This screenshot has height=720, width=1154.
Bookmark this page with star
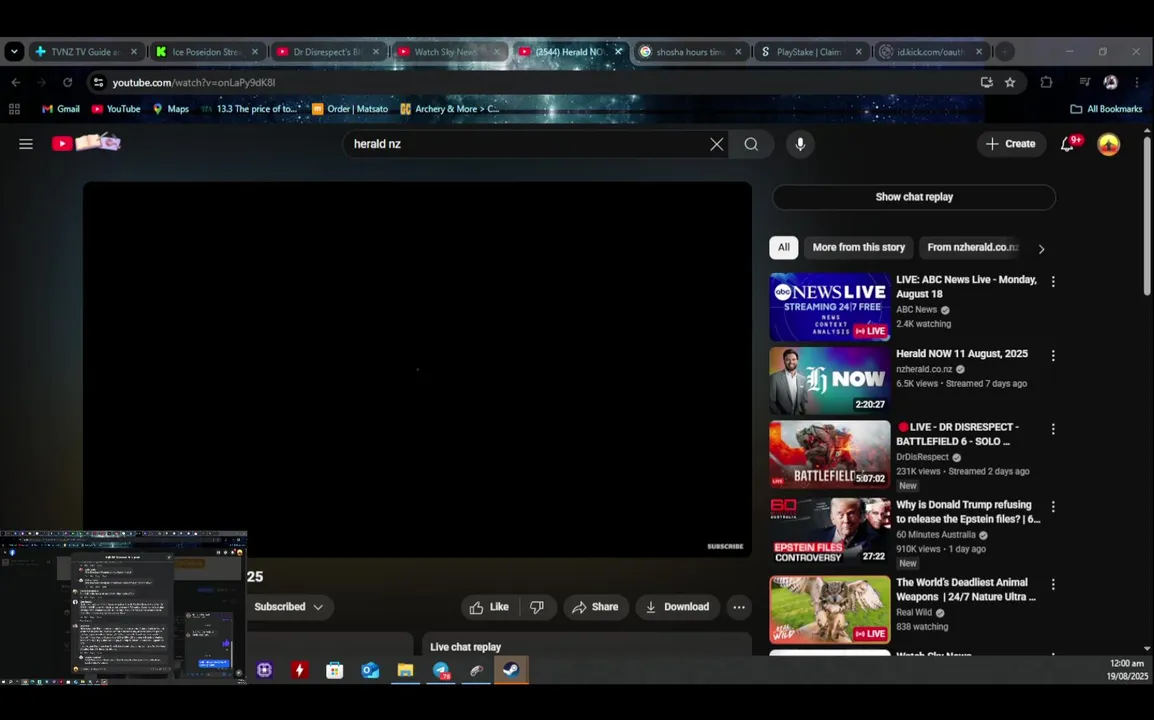(1010, 82)
